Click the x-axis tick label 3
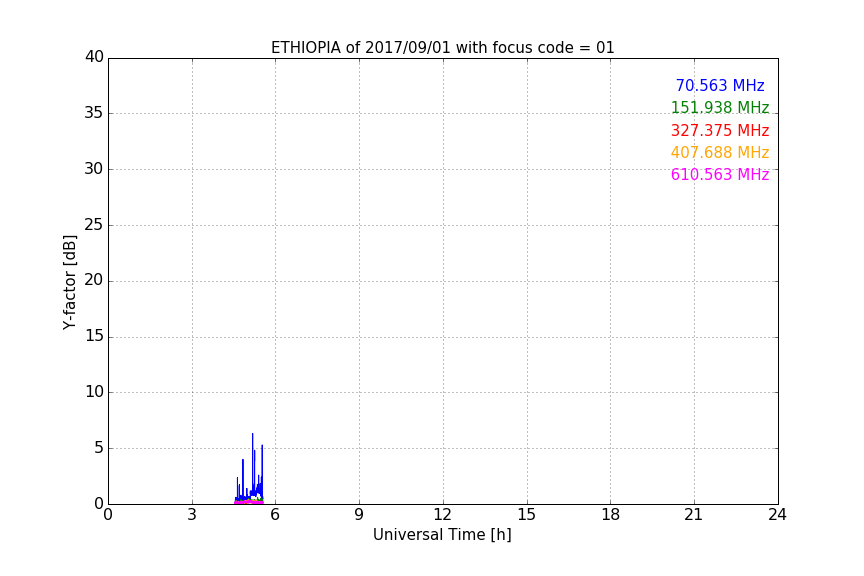864x576 pixels. click(192, 515)
